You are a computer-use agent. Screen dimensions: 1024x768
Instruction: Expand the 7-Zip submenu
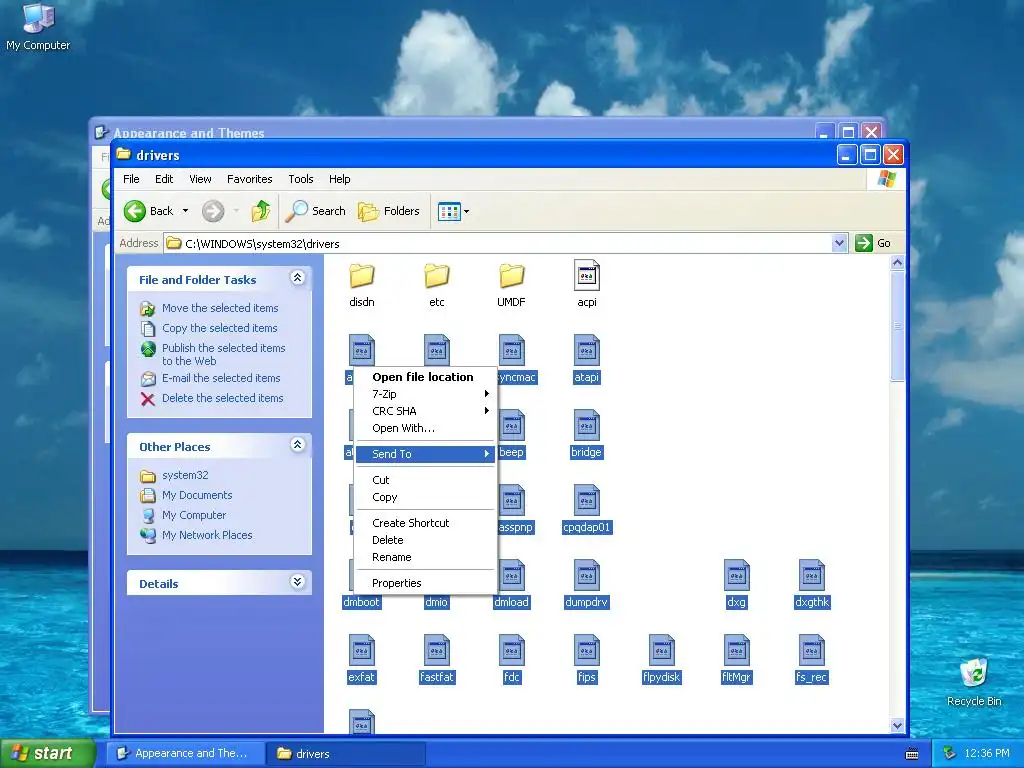click(425, 394)
